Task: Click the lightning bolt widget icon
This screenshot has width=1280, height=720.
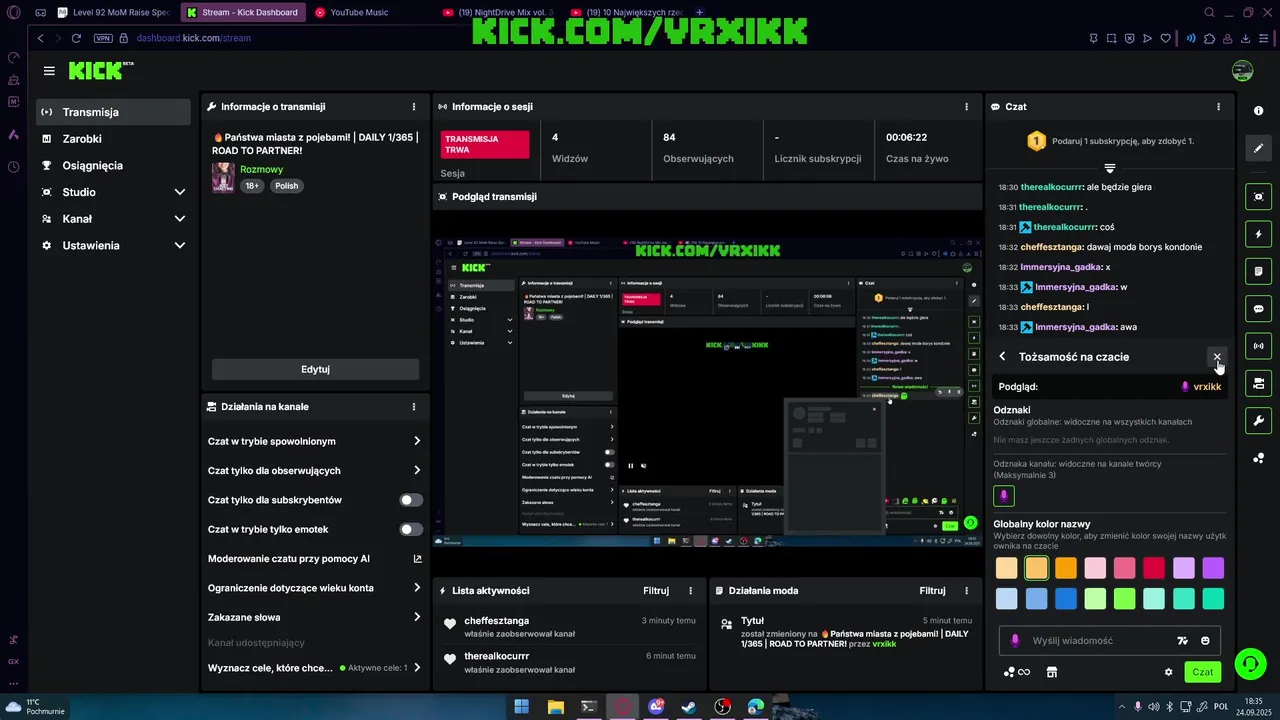Action: [x=1259, y=234]
